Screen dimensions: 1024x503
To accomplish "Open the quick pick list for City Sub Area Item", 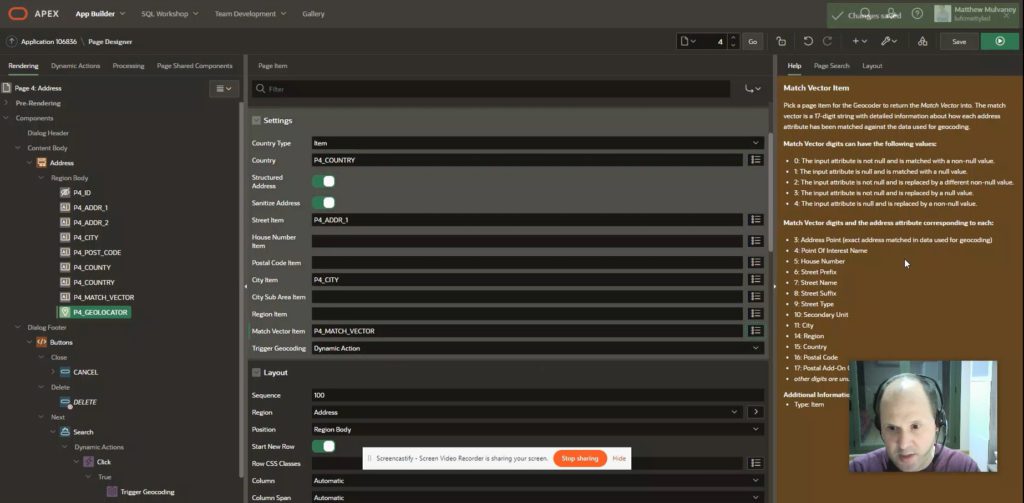I will [x=756, y=297].
